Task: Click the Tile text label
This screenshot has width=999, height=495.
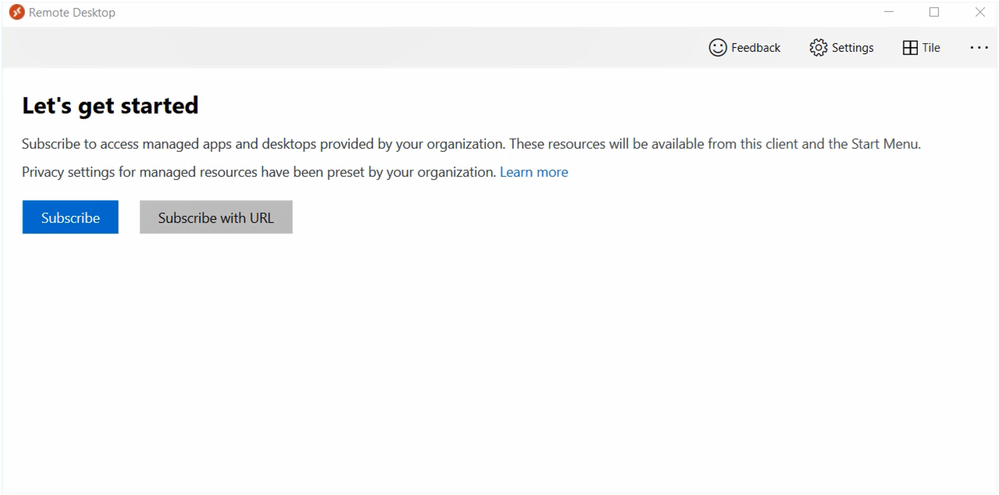Action: [931, 48]
